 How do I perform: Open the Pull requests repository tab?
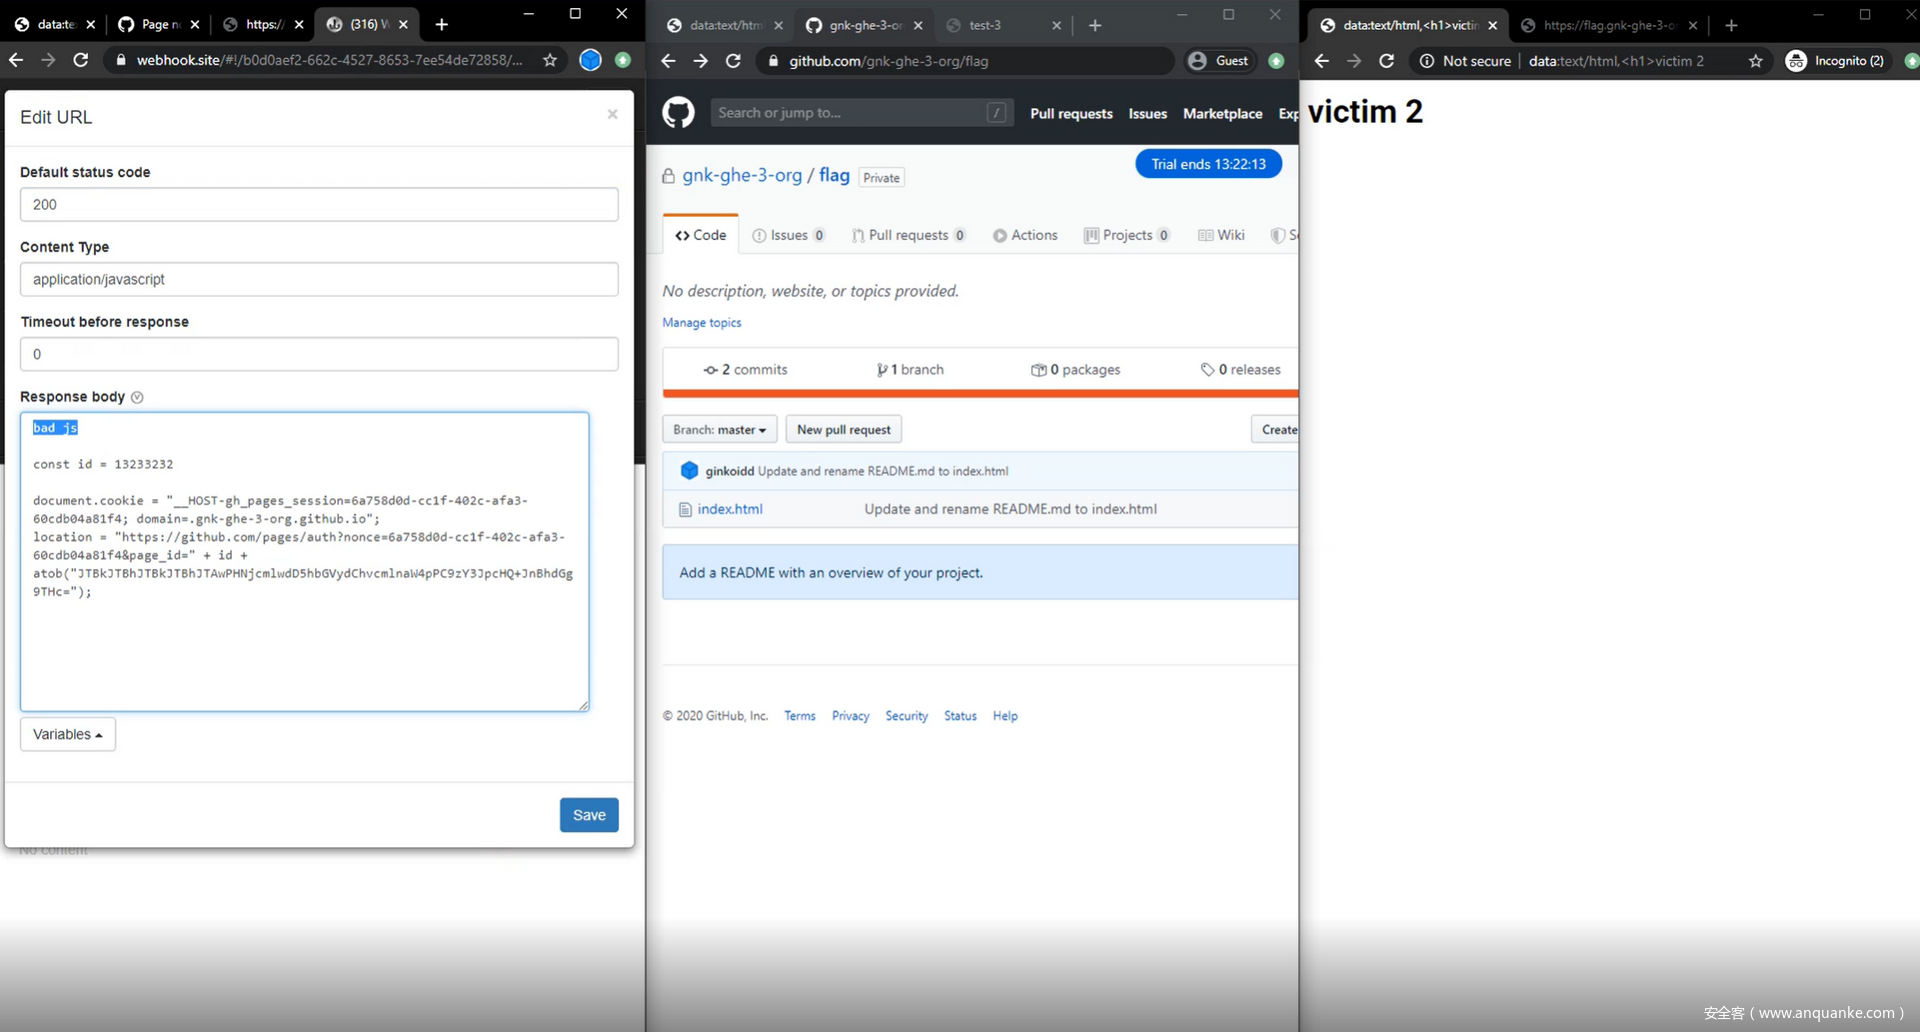tap(908, 235)
